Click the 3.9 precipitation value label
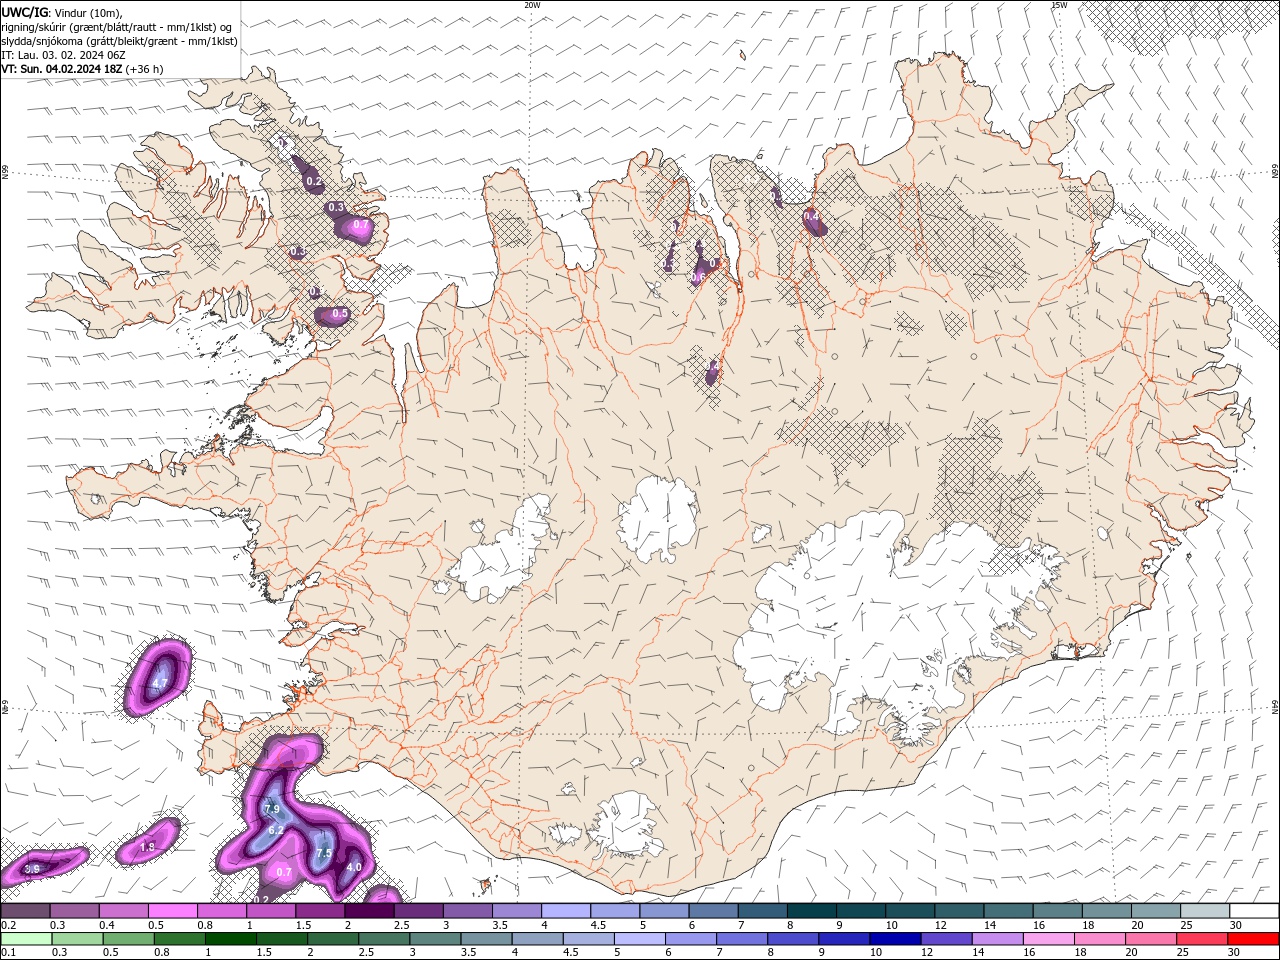 pos(32,869)
